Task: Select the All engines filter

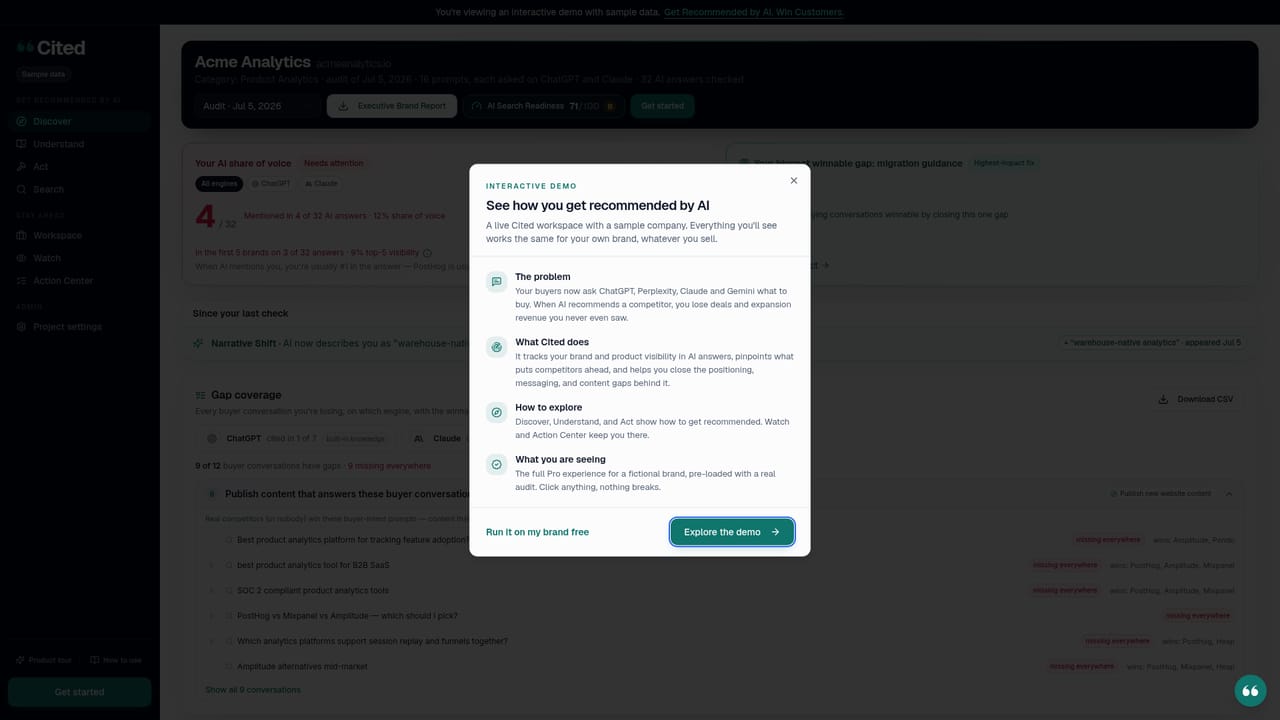Action: 219,184
